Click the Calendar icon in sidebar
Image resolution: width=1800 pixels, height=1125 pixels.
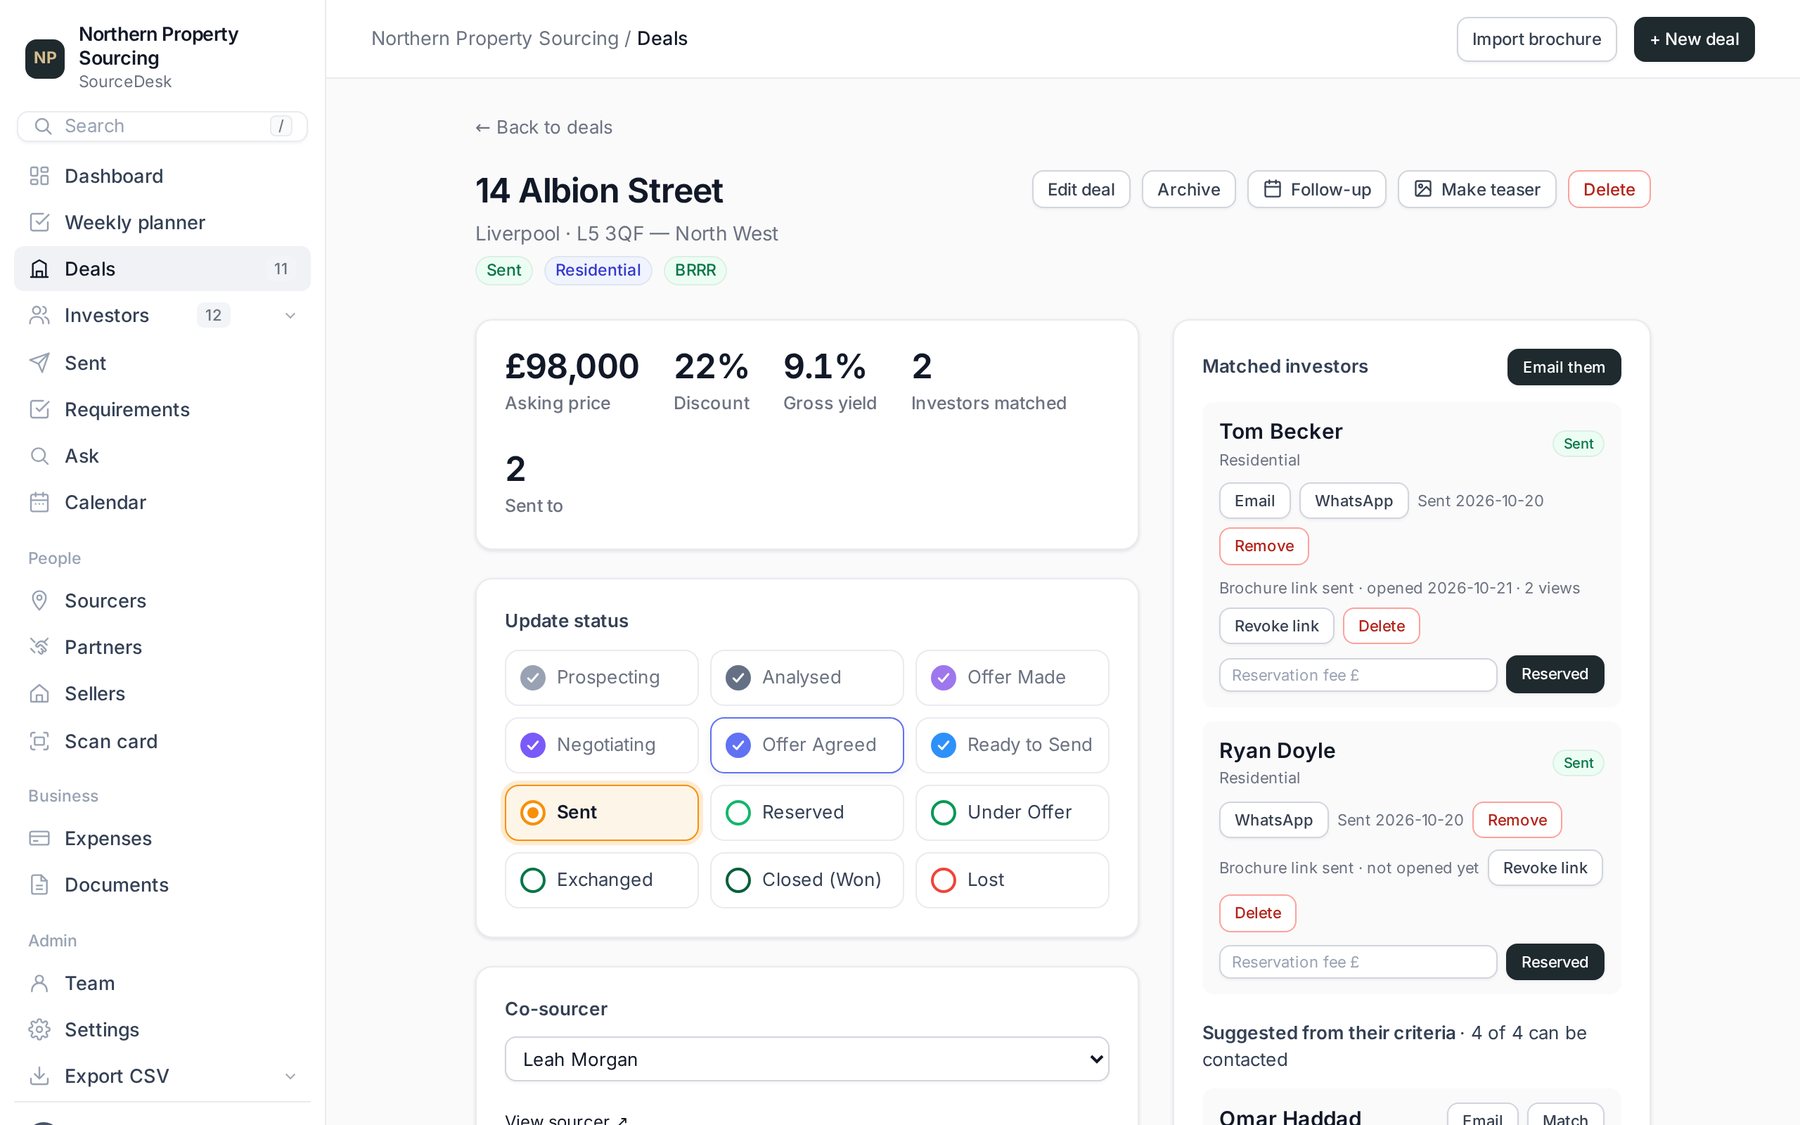[x=40, y=502]
